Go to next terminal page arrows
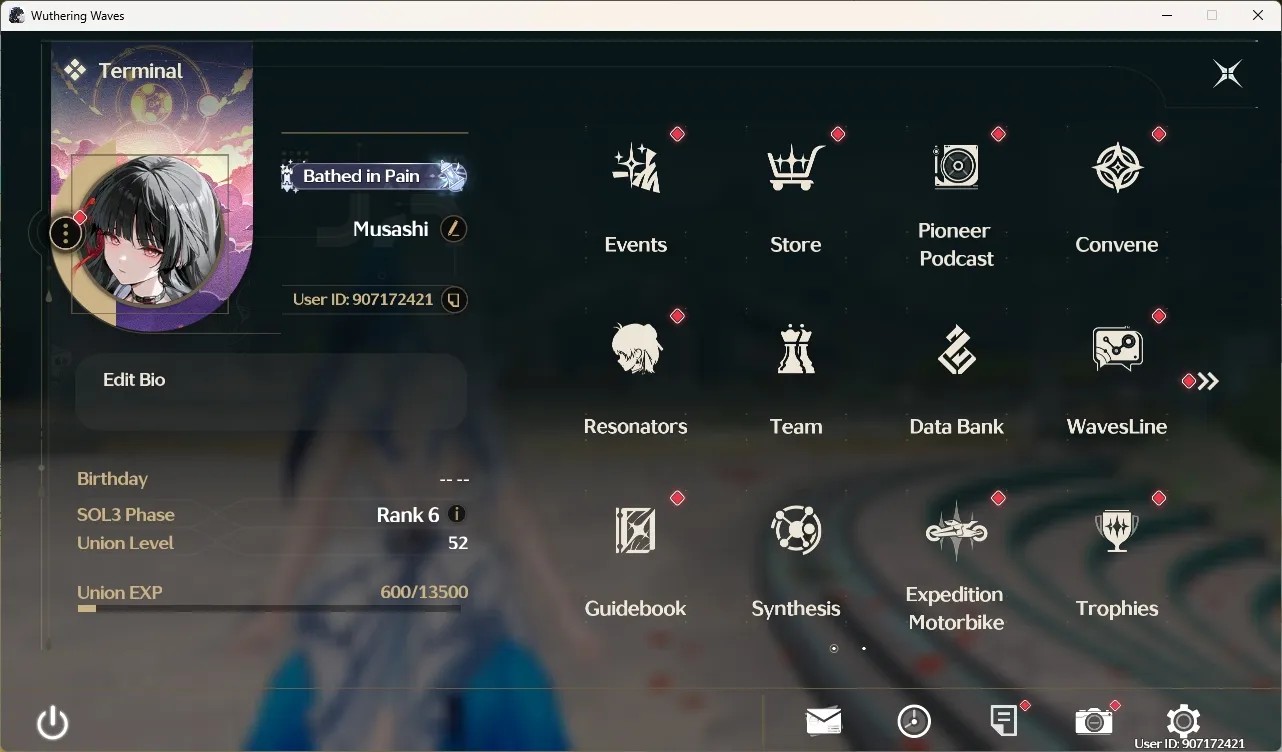Viewport: 1282px width, 752px height. click(1208, 381)
